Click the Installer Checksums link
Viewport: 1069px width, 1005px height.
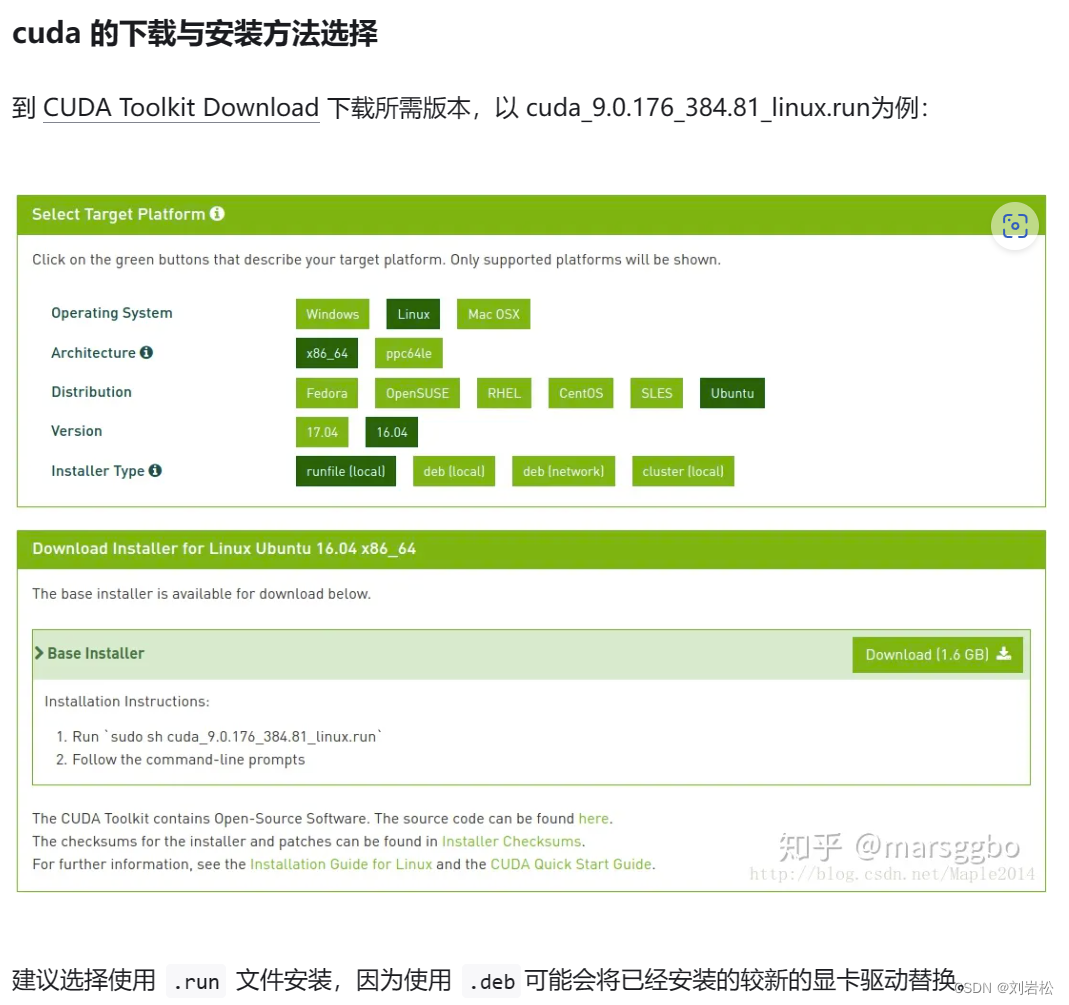point(511,841)
